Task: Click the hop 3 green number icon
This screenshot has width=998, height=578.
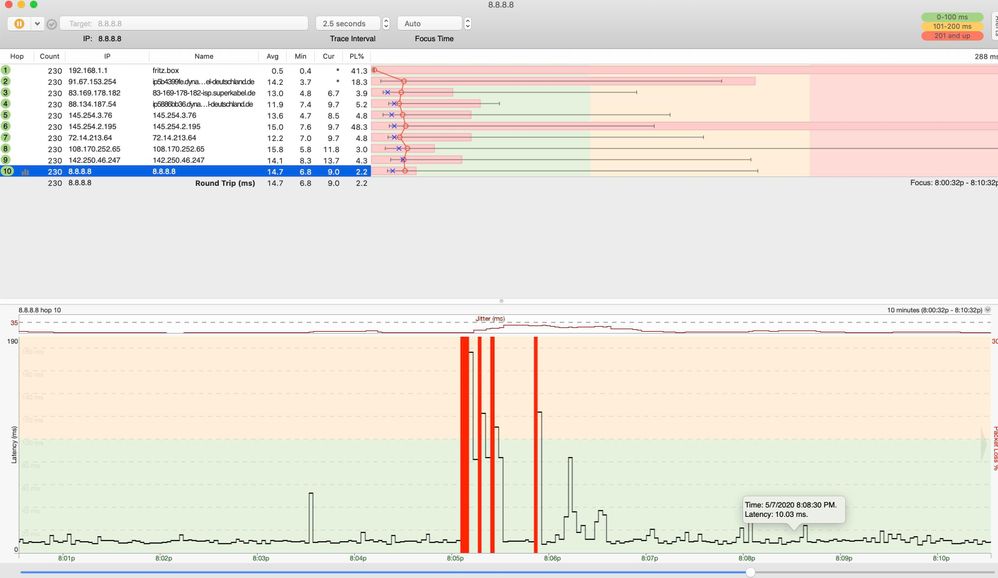Action: click(x=6, y=92)
